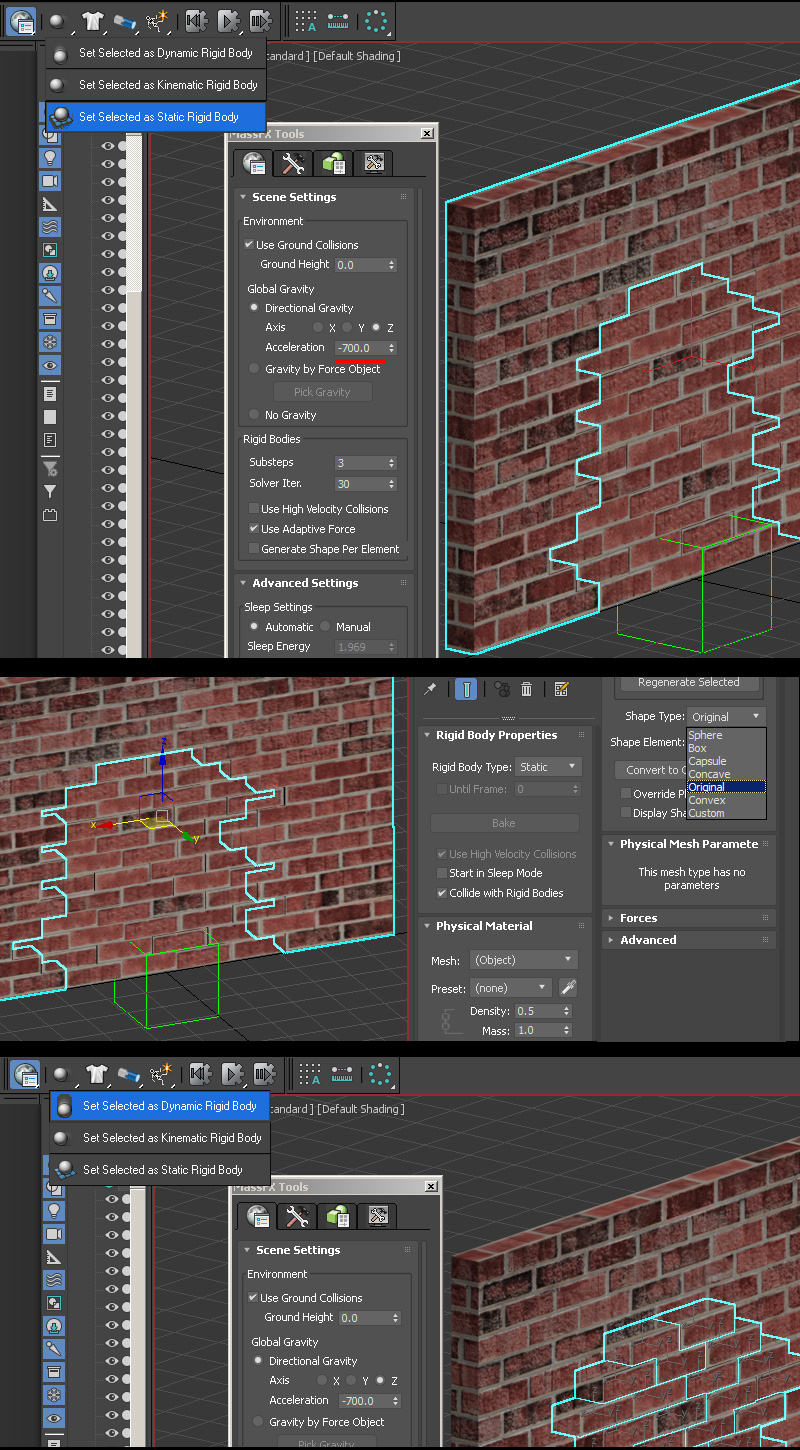Click the Display All list icon in sidebar
This screenshot has width=800, height=1450.
click(x=50, y=393)
